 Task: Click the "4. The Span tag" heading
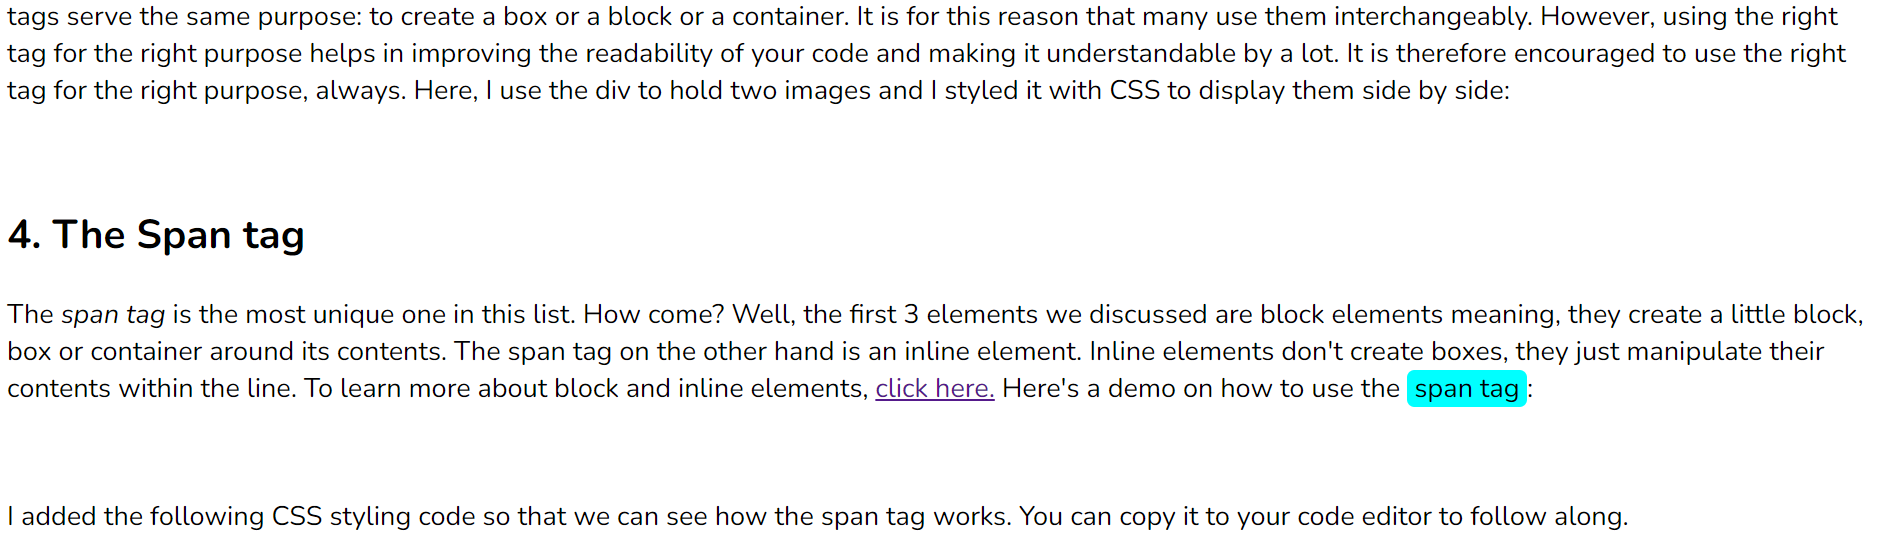tap(156, 235)
